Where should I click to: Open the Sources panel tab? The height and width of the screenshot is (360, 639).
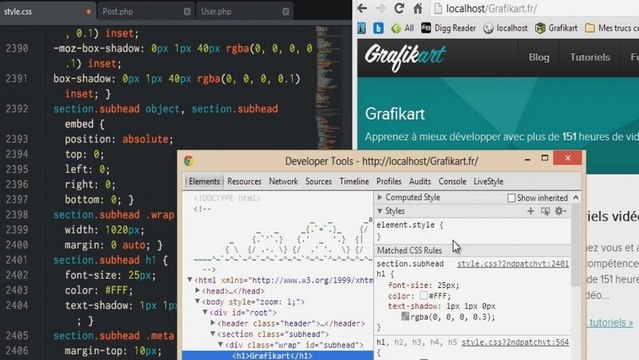click(x=318, y=181)
